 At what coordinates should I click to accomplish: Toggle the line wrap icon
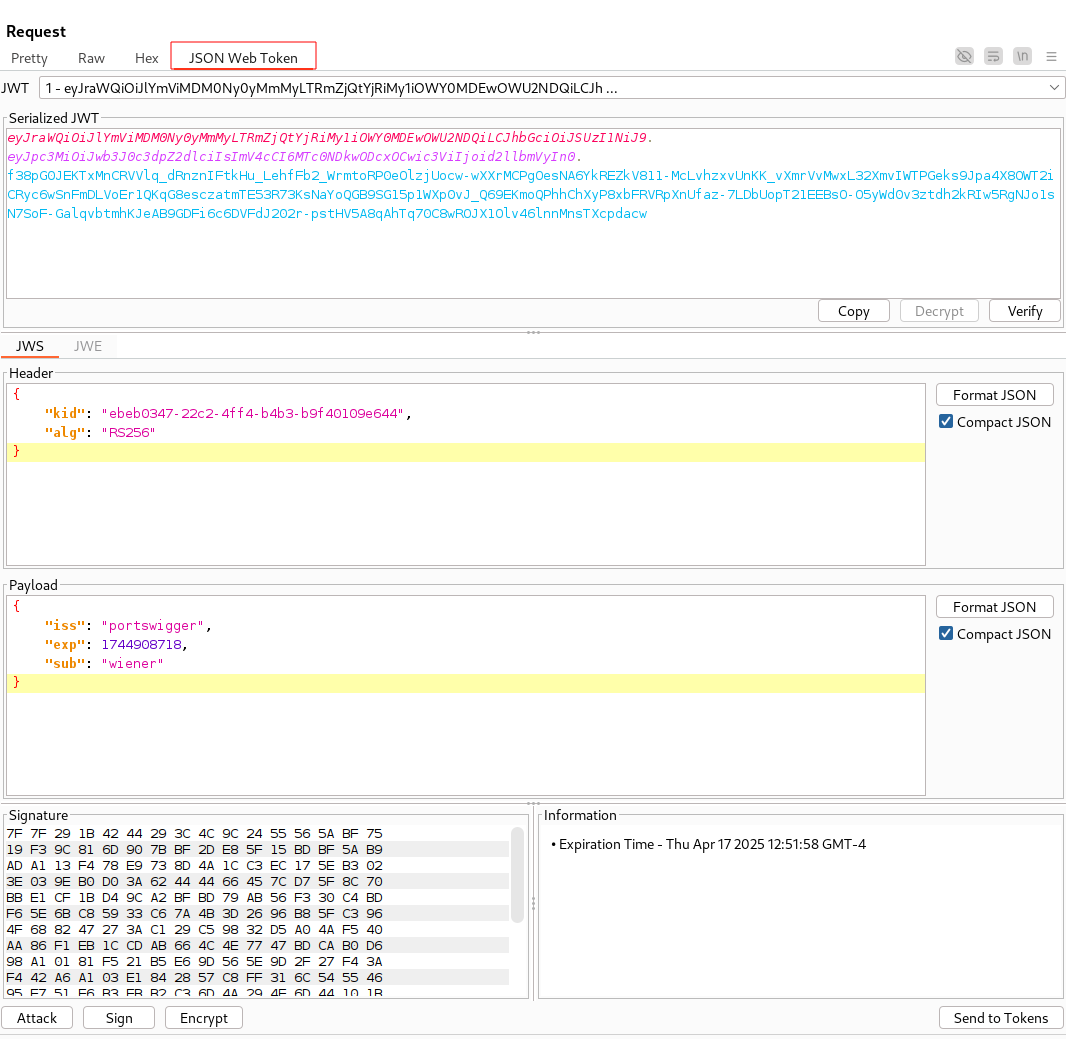[993, 56]
